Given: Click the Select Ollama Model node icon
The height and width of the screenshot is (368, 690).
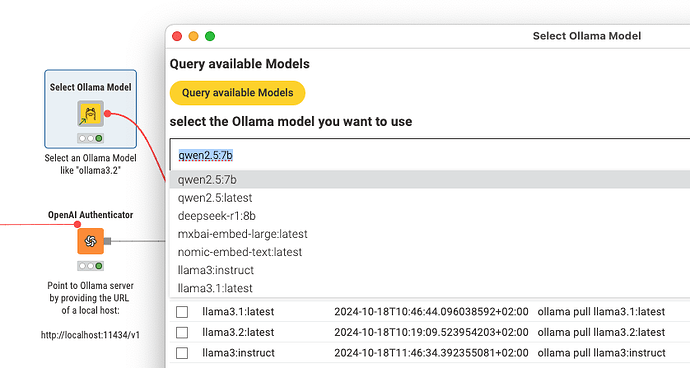Looking at the screenshot, I should coord(91,114).
